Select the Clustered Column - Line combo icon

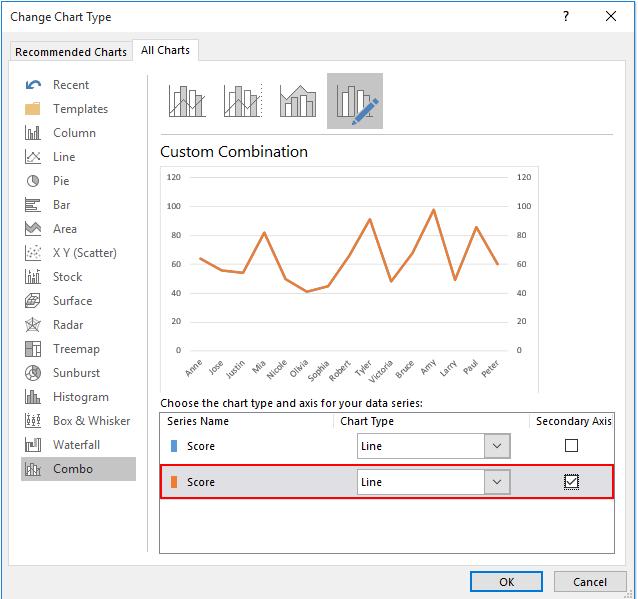click(187, 101)
